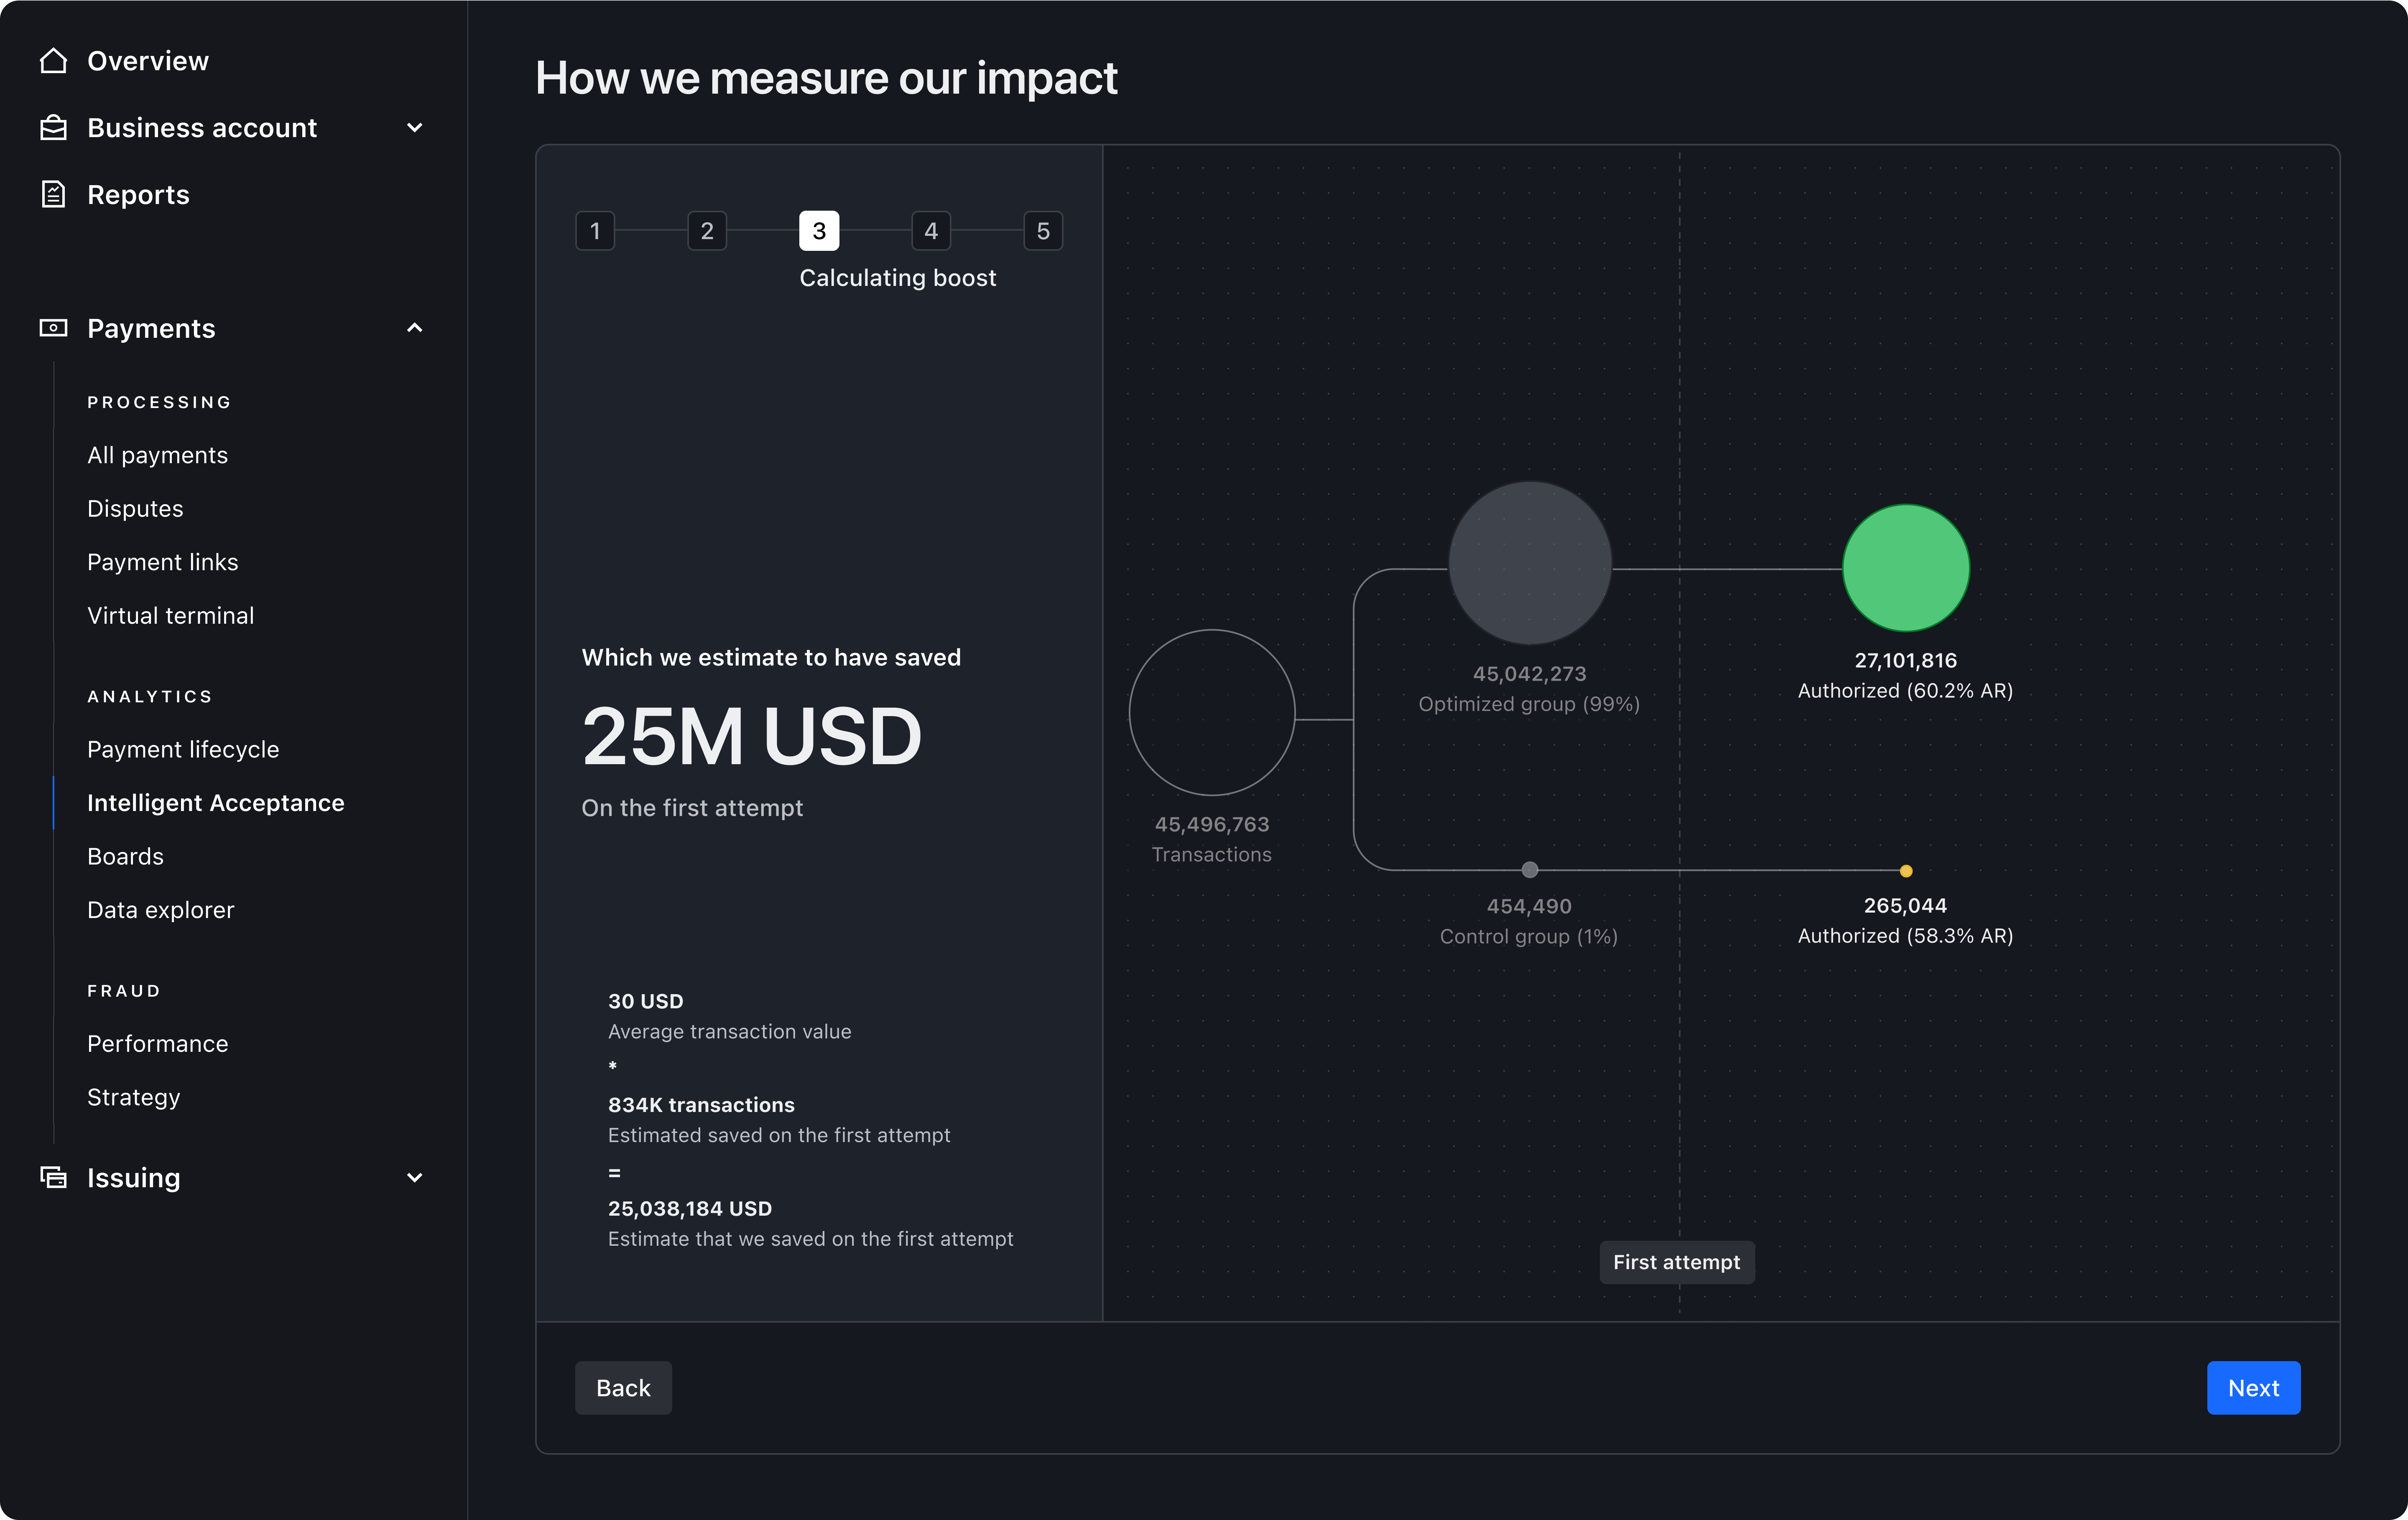
Task: Click the Overview home icon
Action: point(53,61)
